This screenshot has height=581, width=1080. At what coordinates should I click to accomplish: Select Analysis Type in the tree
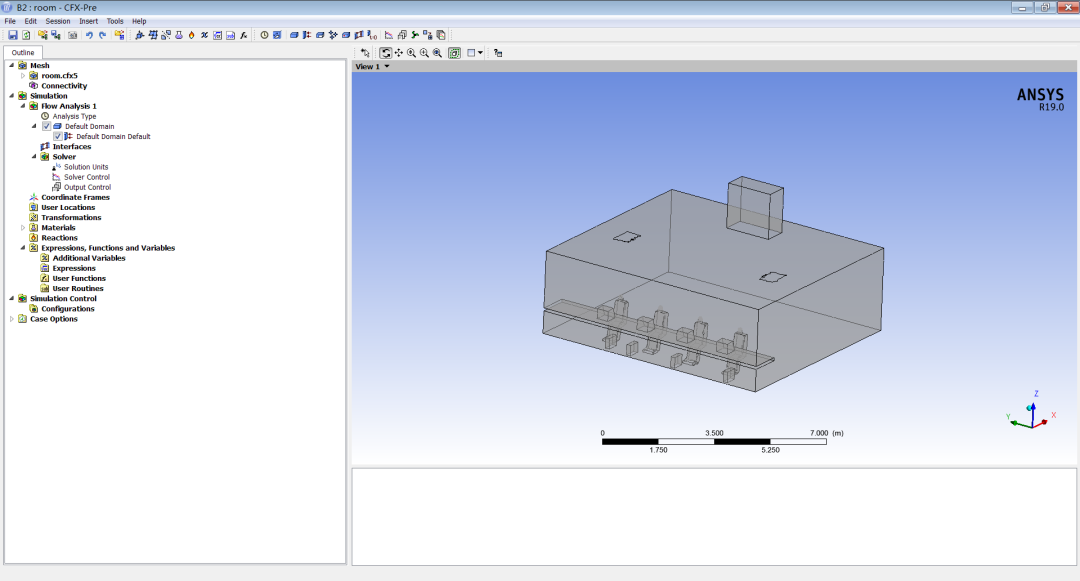[74, 116]
